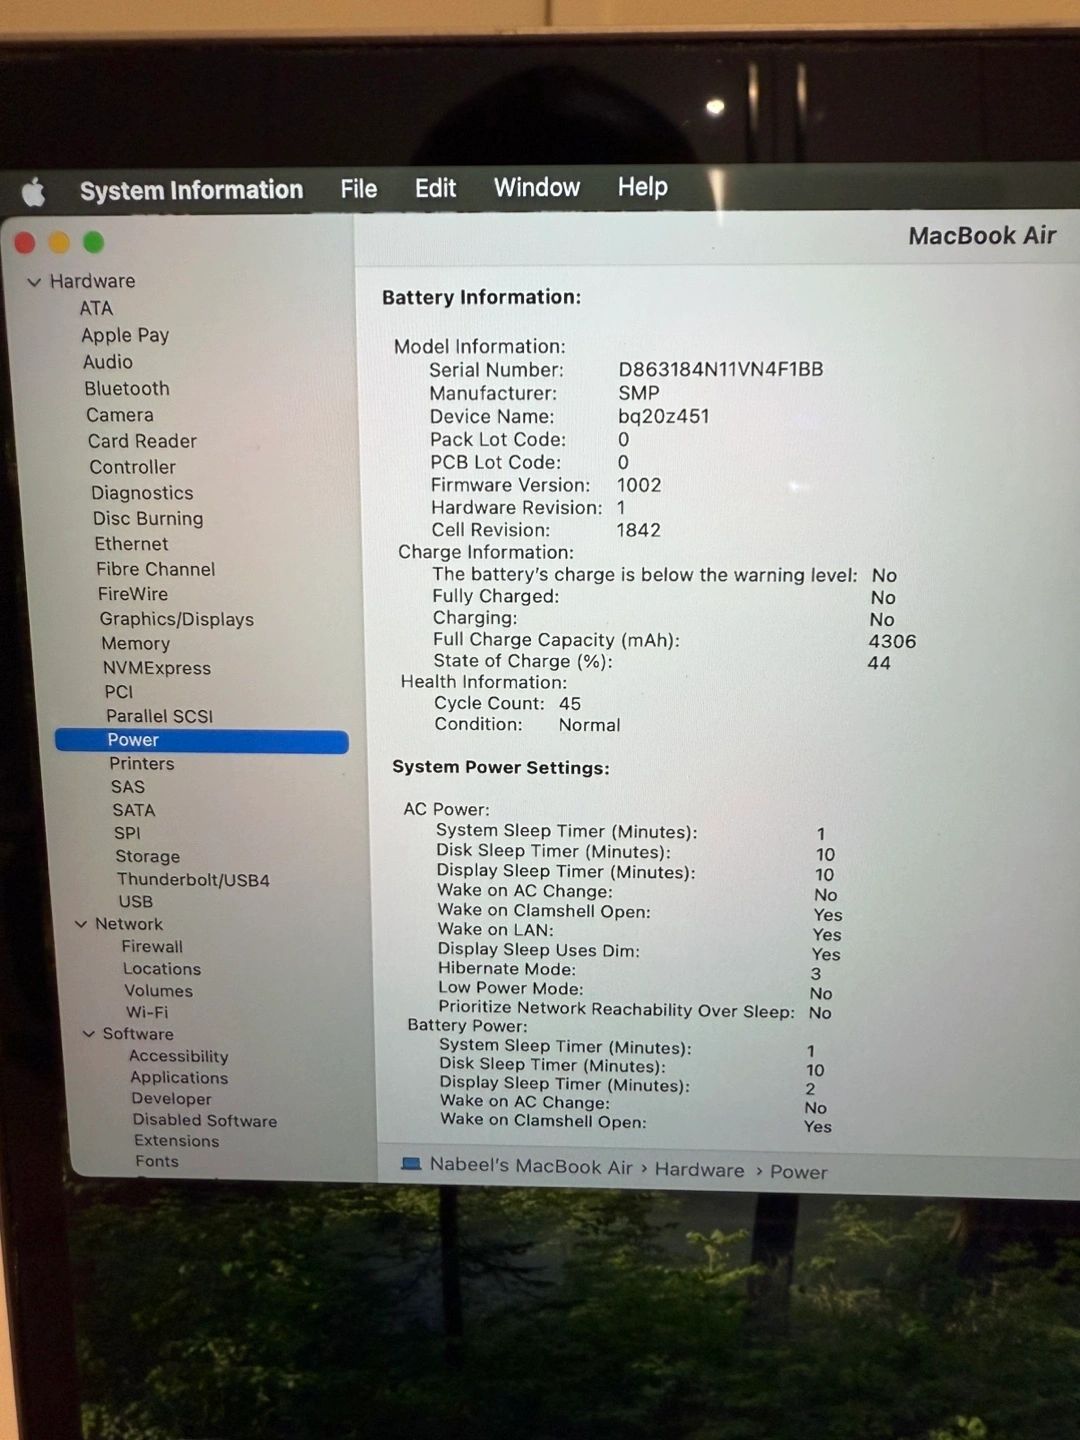The width and height of the screenshot is (1080, 1440).
Task: Select Audio in the sidebar
Action: [x=107, y=362]
